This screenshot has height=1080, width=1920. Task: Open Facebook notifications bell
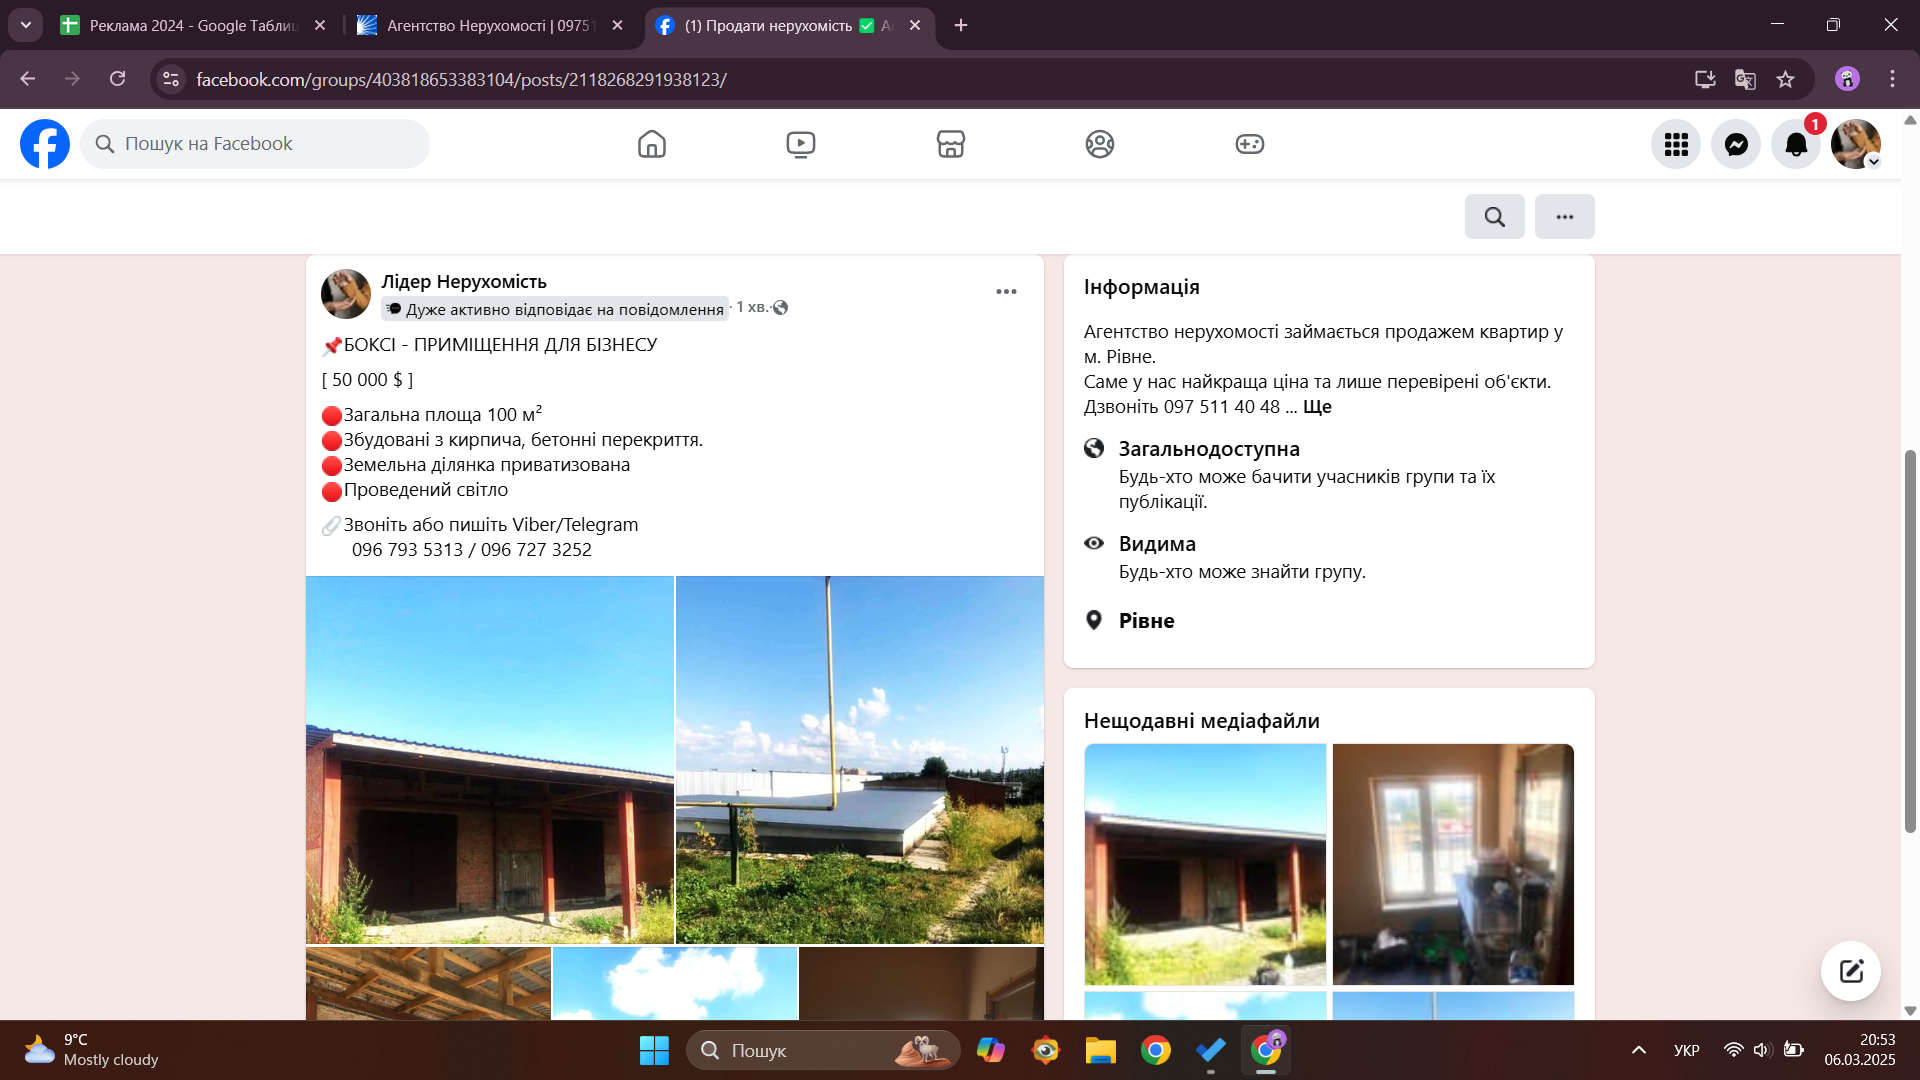[x=1795, y=144]
